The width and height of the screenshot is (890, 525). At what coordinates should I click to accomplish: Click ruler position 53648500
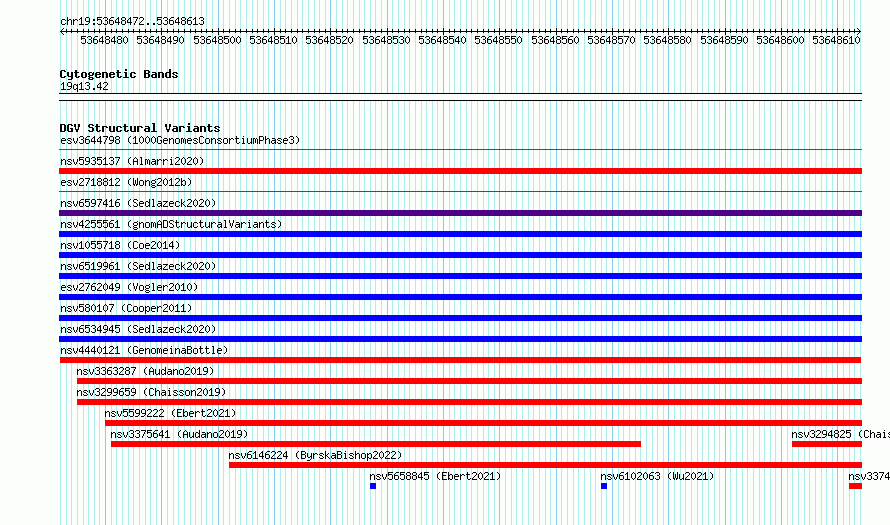pyautogui.click(x=217, y=40)
